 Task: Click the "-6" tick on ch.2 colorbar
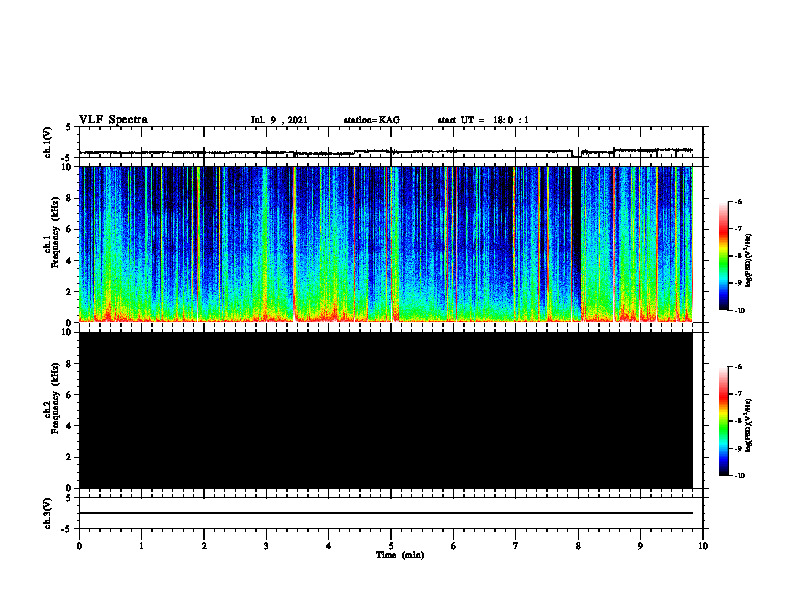pos(738,367)
